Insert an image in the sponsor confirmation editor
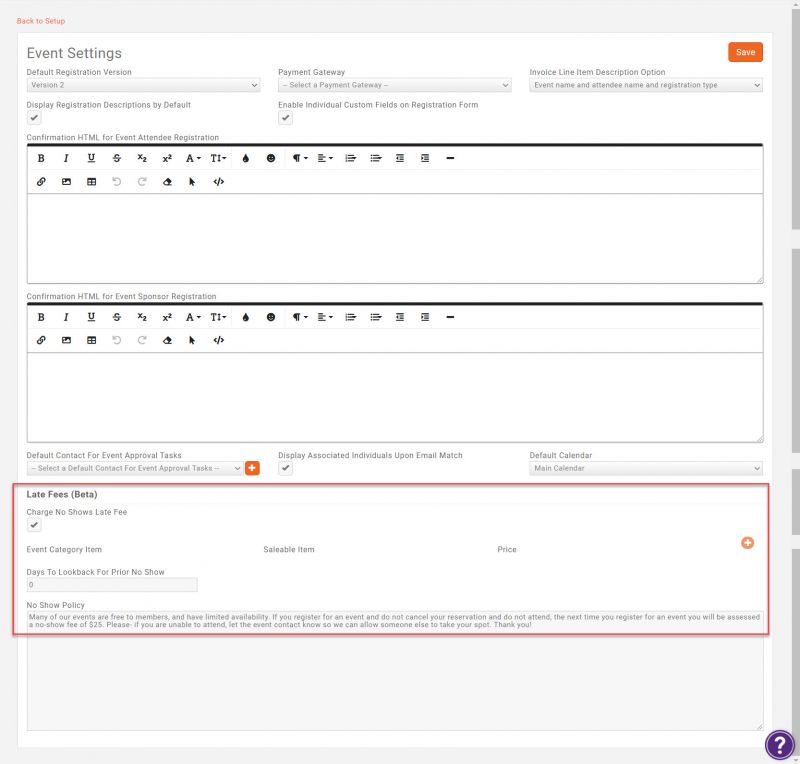This screenshot has height=764, width=800. (x=65, y=340)
